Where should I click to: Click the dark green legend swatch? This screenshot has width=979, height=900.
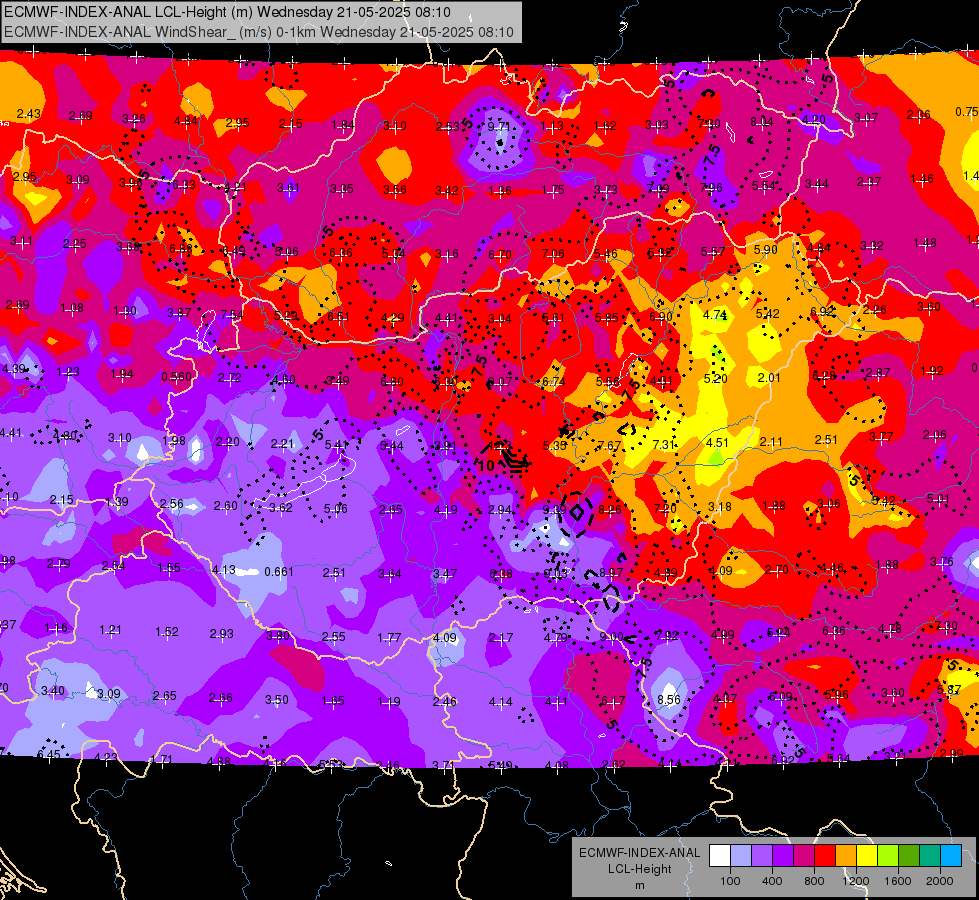coord(909,855)
